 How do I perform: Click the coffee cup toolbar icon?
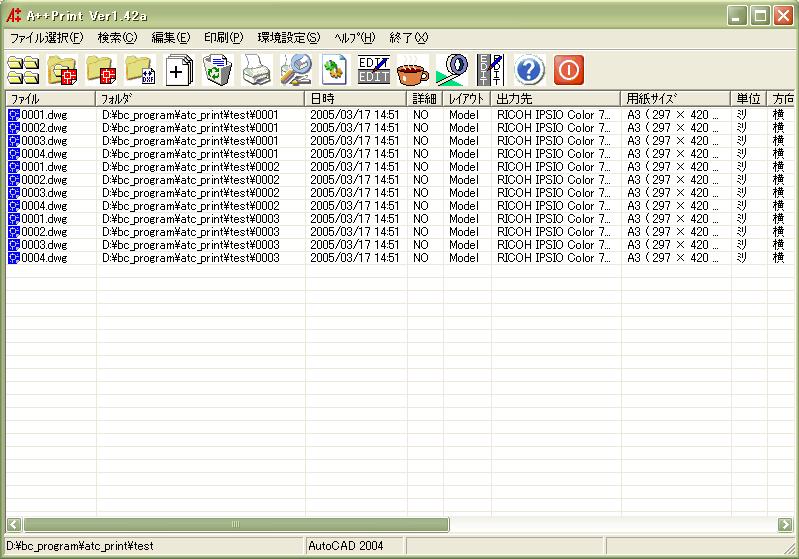[x=412, y=70]
